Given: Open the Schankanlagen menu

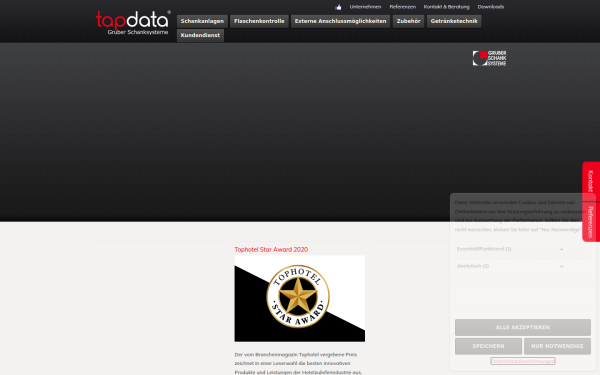Looking at the screenshot, I should click(x=202, y=21).
